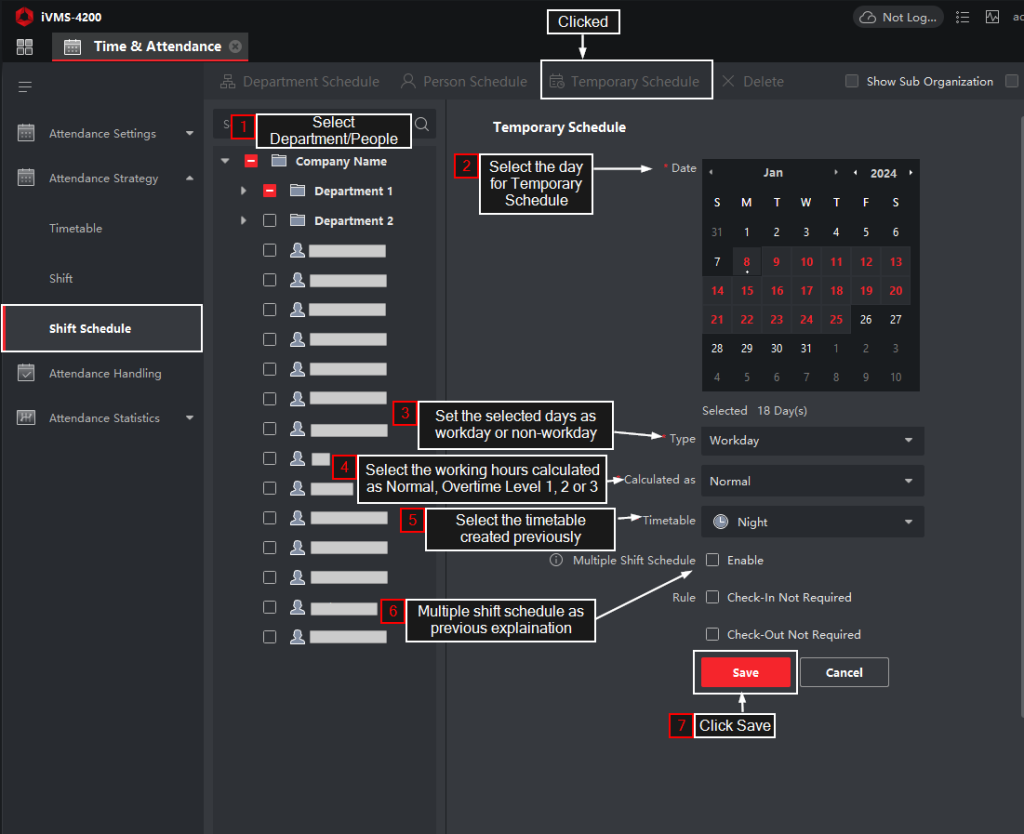Click the Department 1 folder icon
1024x834 pixels.
297,191
